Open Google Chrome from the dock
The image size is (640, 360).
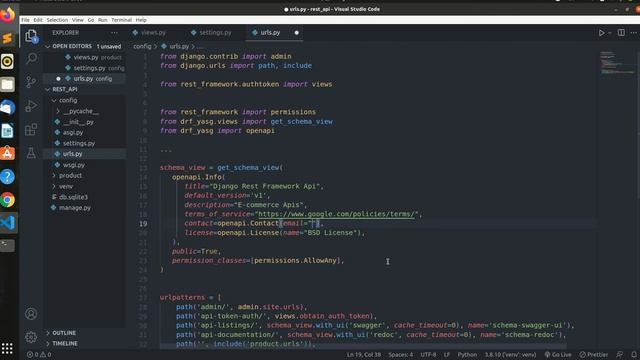7,200
